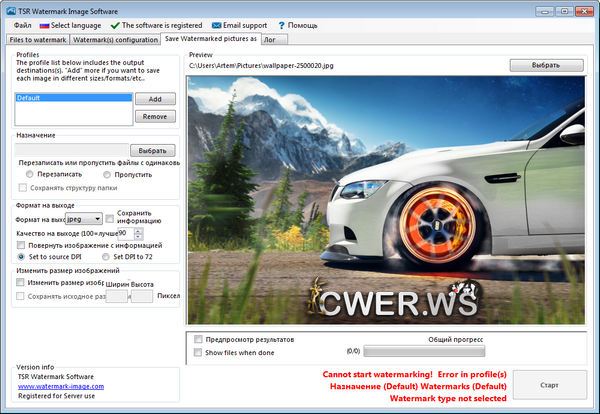
Task: Enable Сохранить информацию checkbox
Action: coord(110,218)
